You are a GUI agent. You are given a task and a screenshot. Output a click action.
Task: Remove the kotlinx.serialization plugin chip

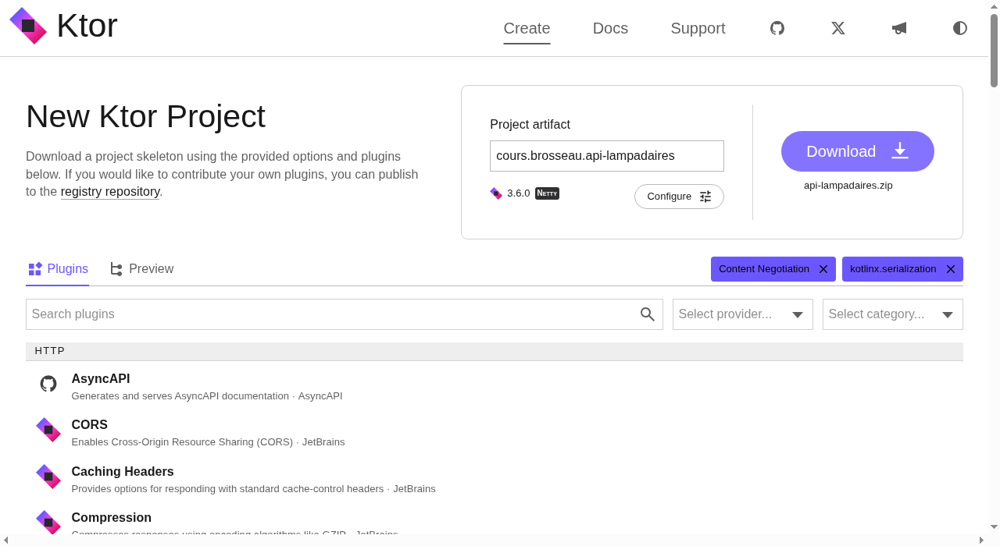[950, 269]
